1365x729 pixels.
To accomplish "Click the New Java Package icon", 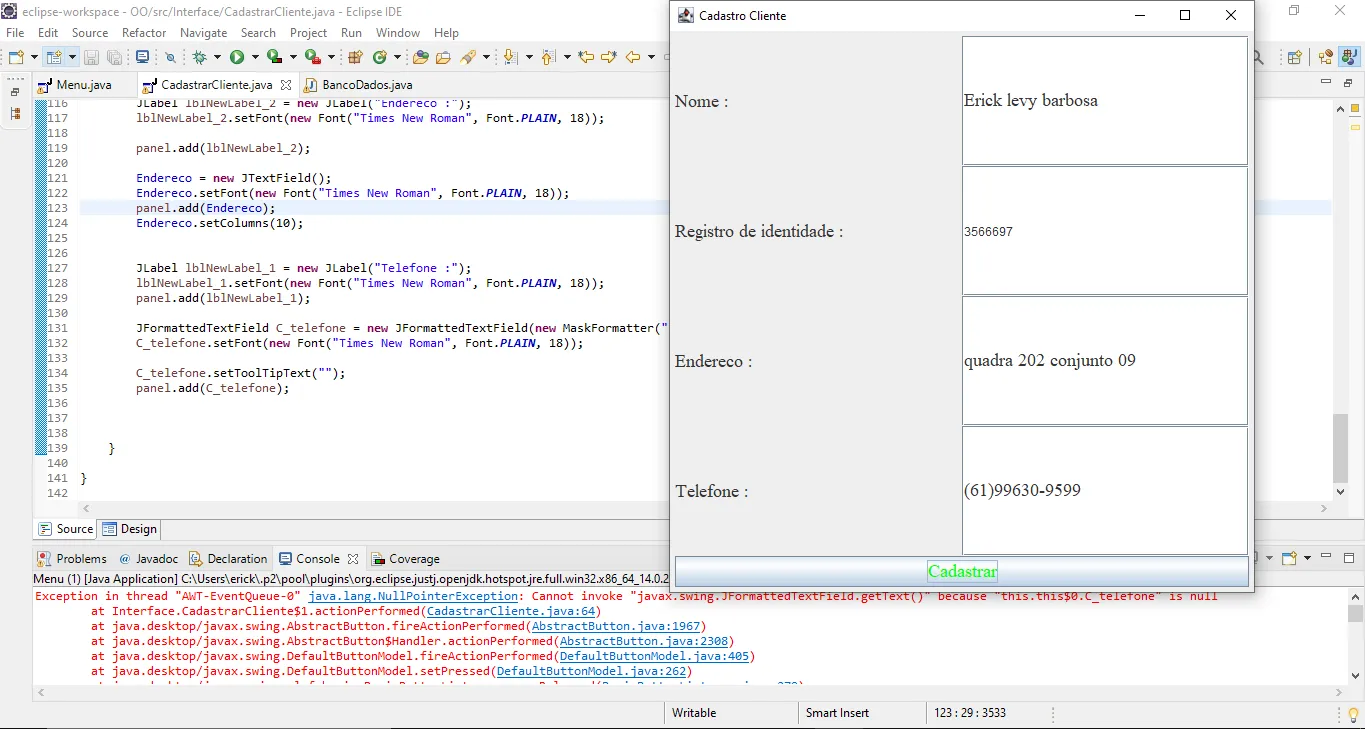I will (x=355, y=57).
